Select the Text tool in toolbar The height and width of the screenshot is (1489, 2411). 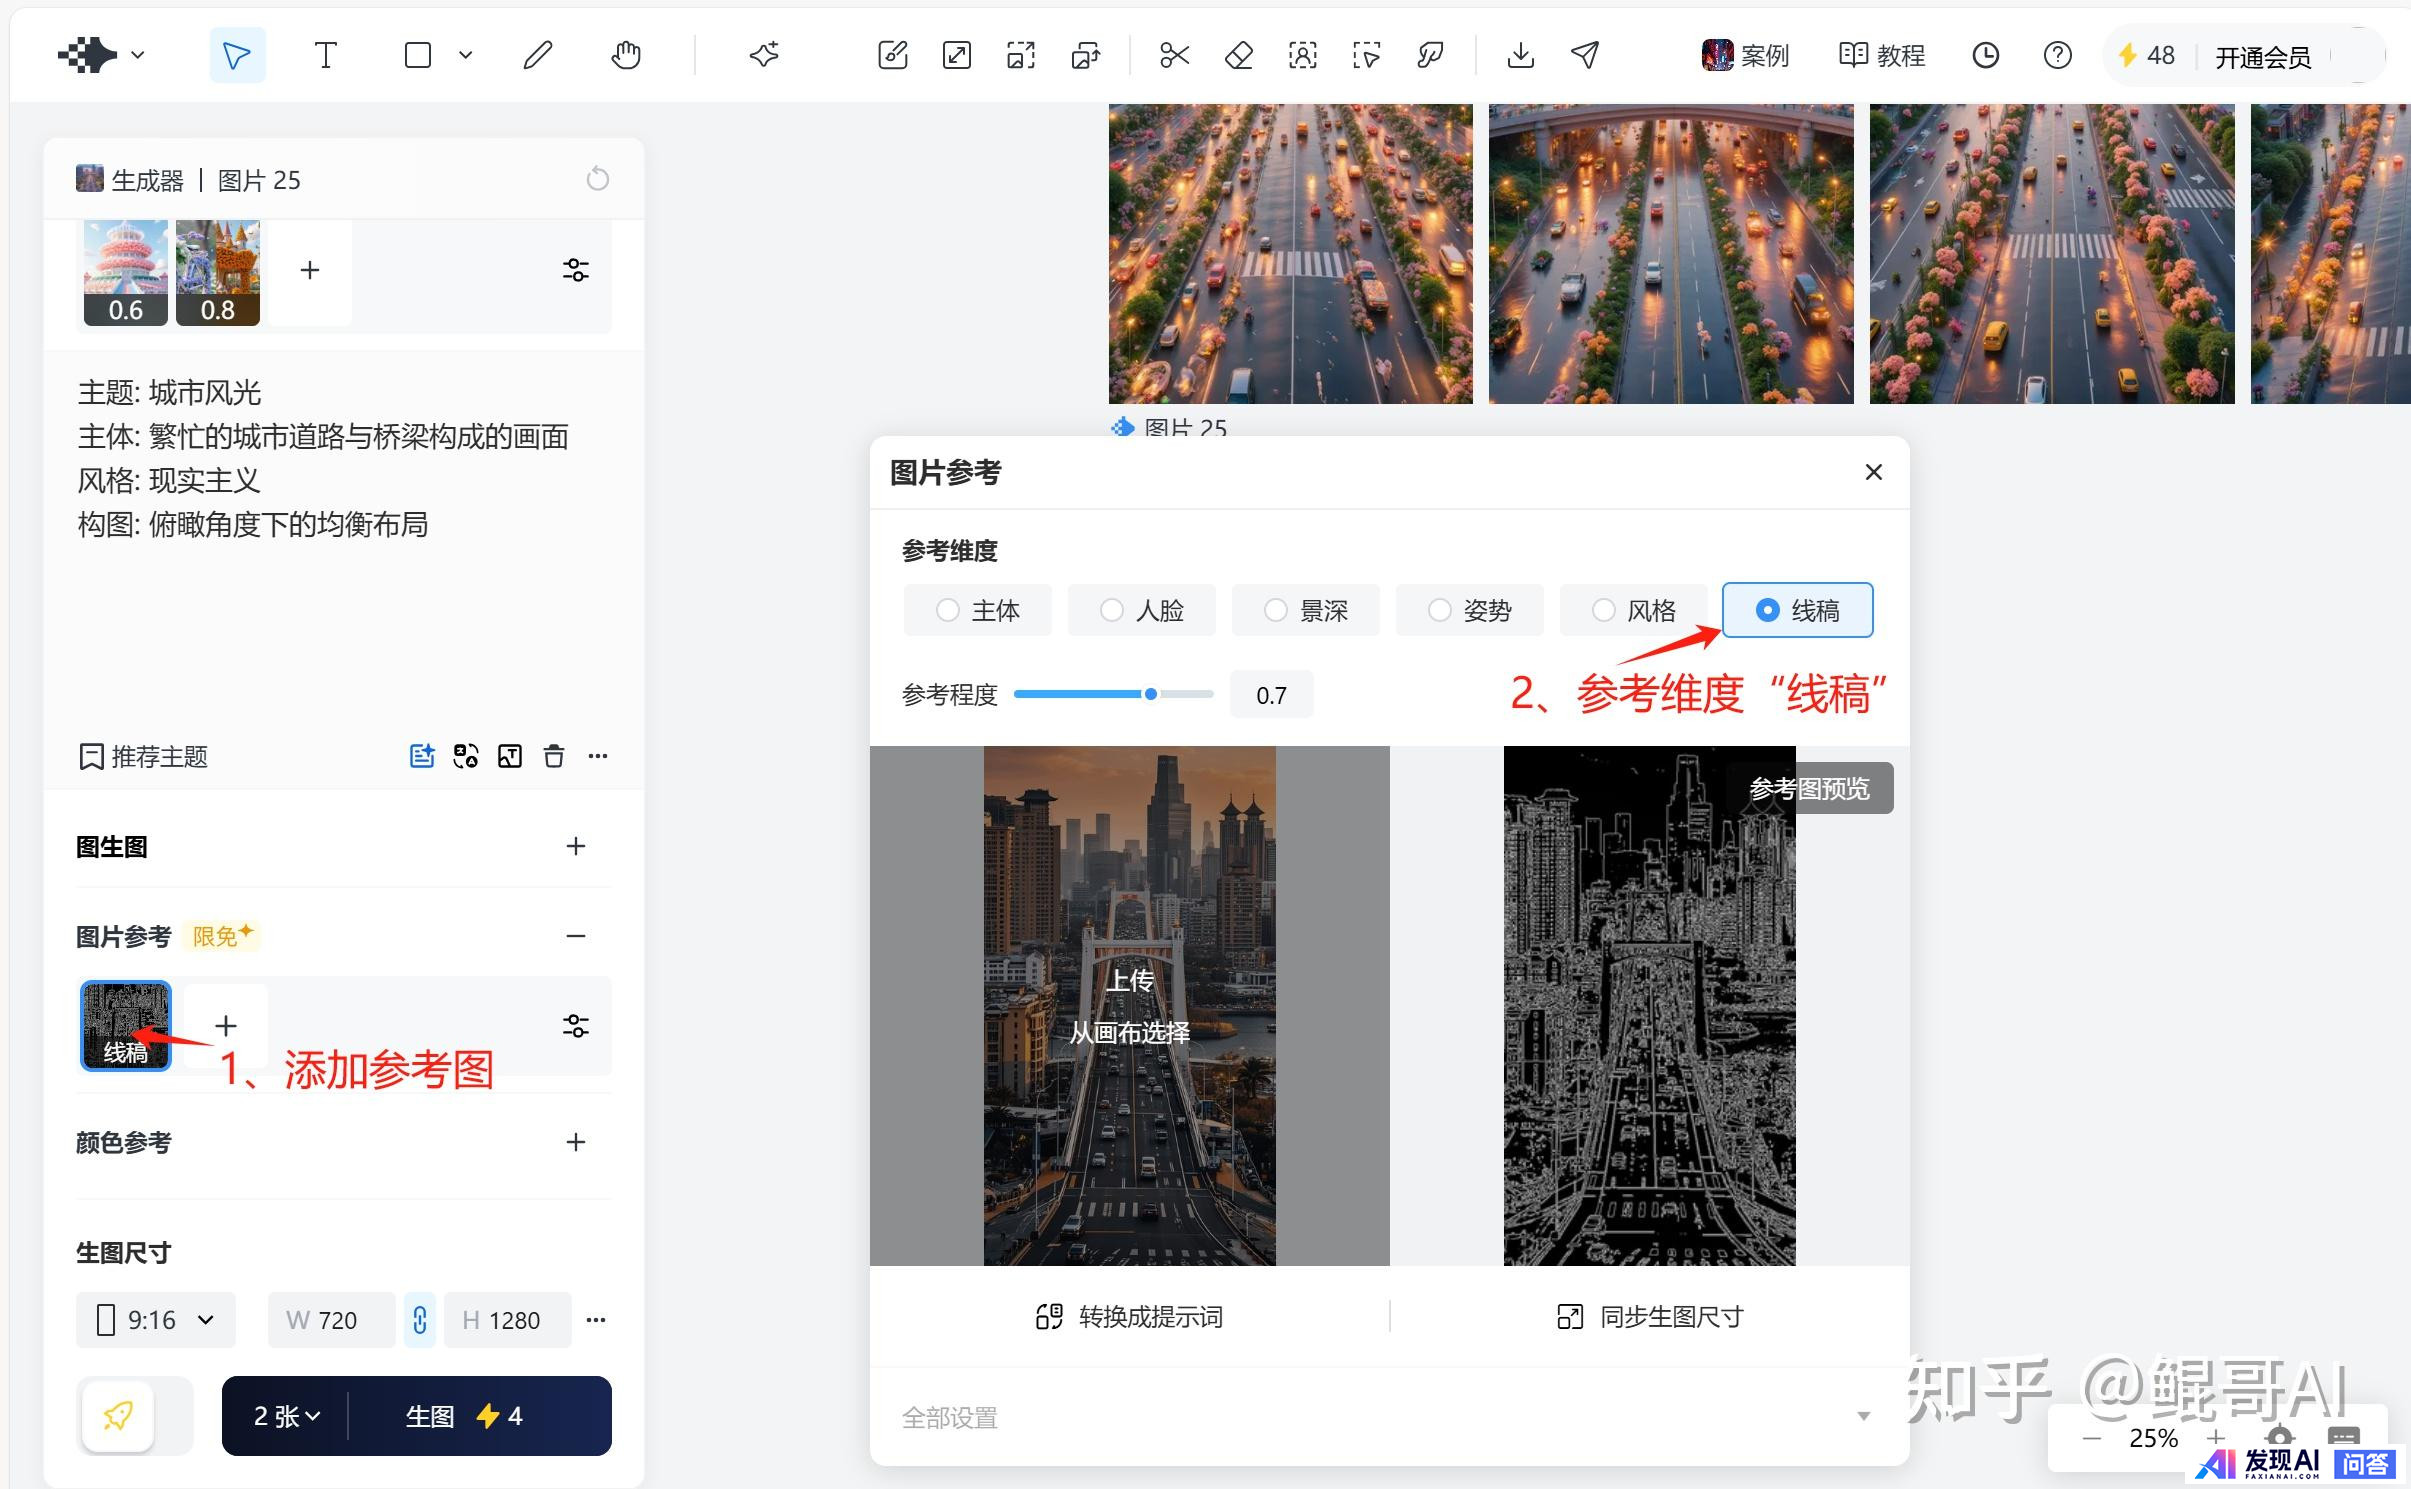325,55
